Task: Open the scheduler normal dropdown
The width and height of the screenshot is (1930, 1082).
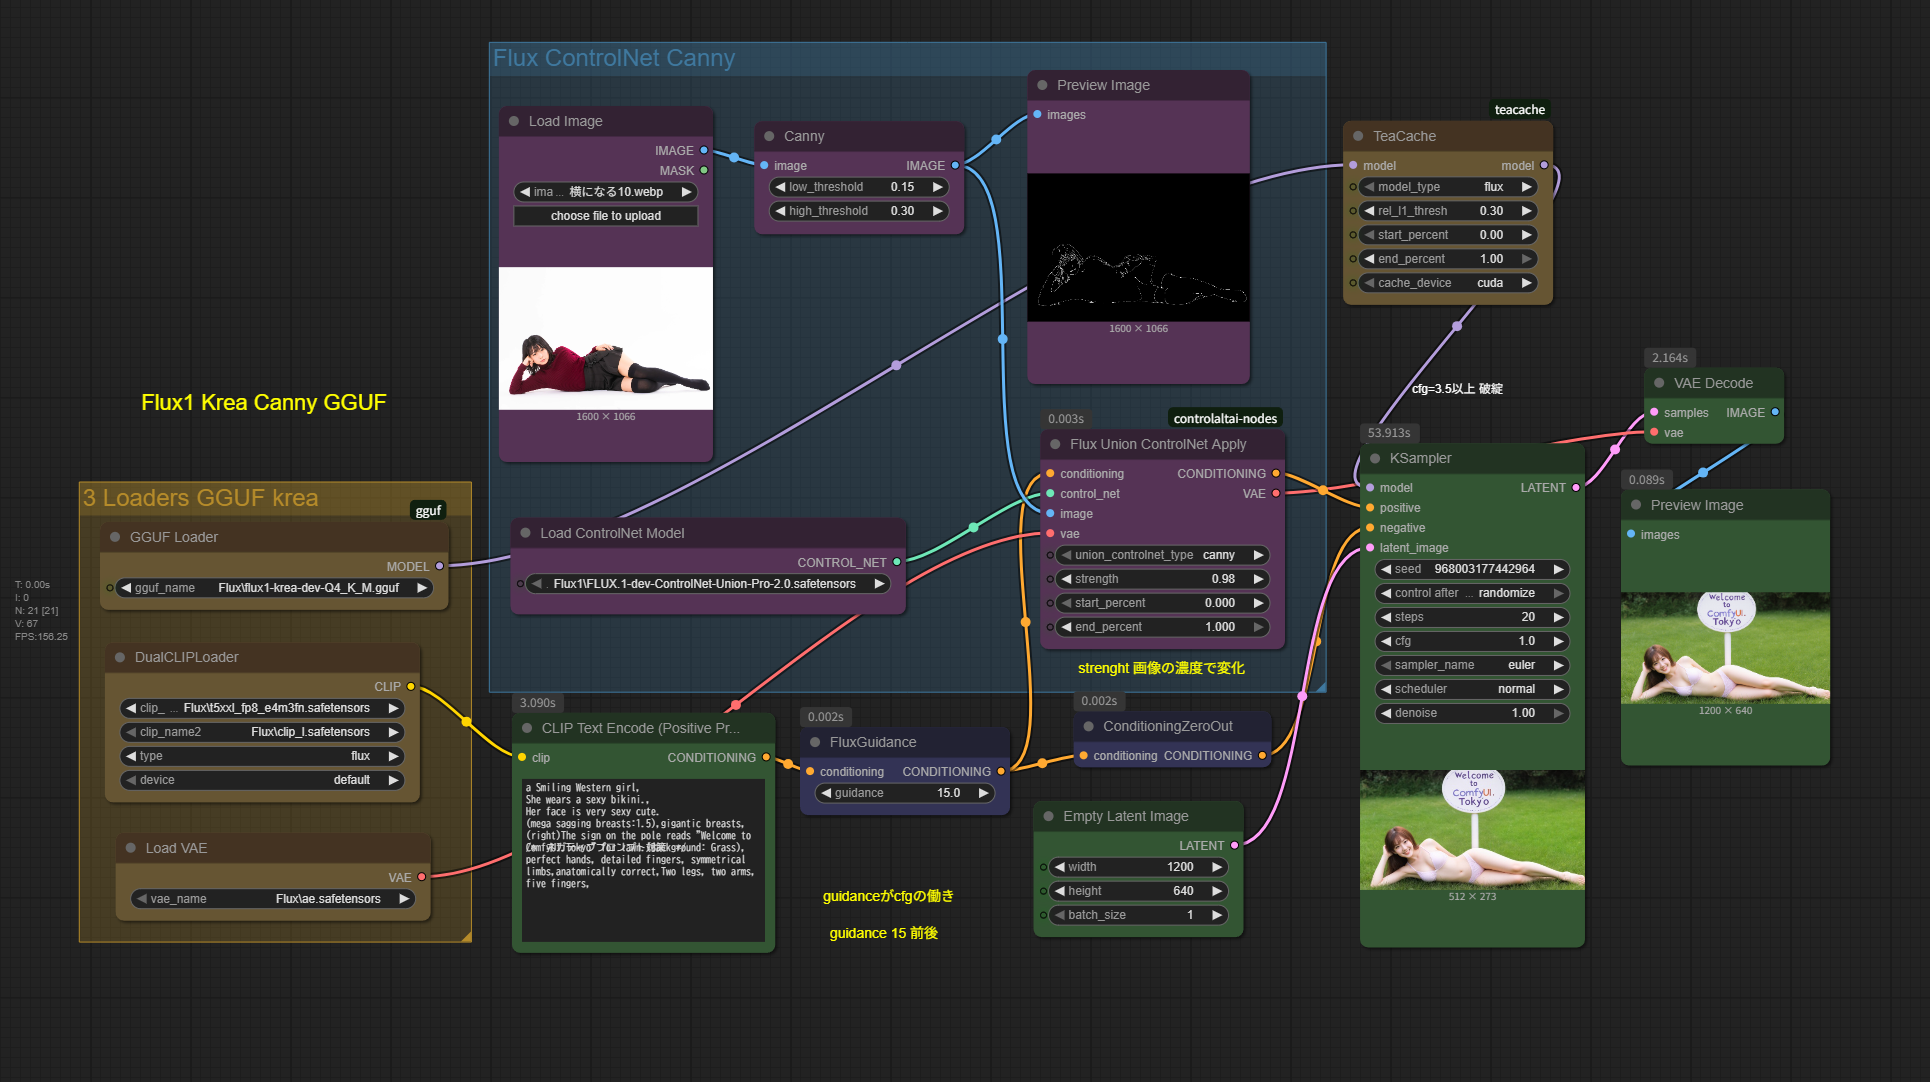Action: pos(1472,689)
